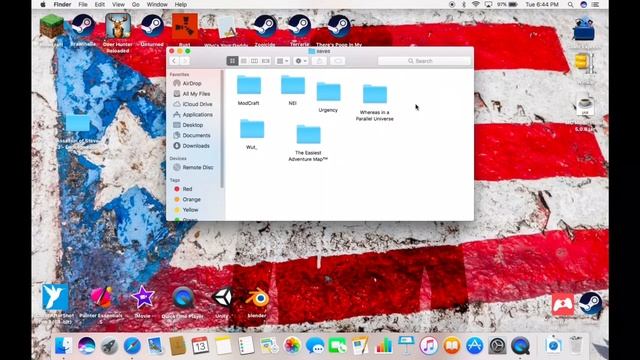Viewport: 640px width, 360px height.
Task: Open Launchpad from the Dock
Action: (109, 346)
